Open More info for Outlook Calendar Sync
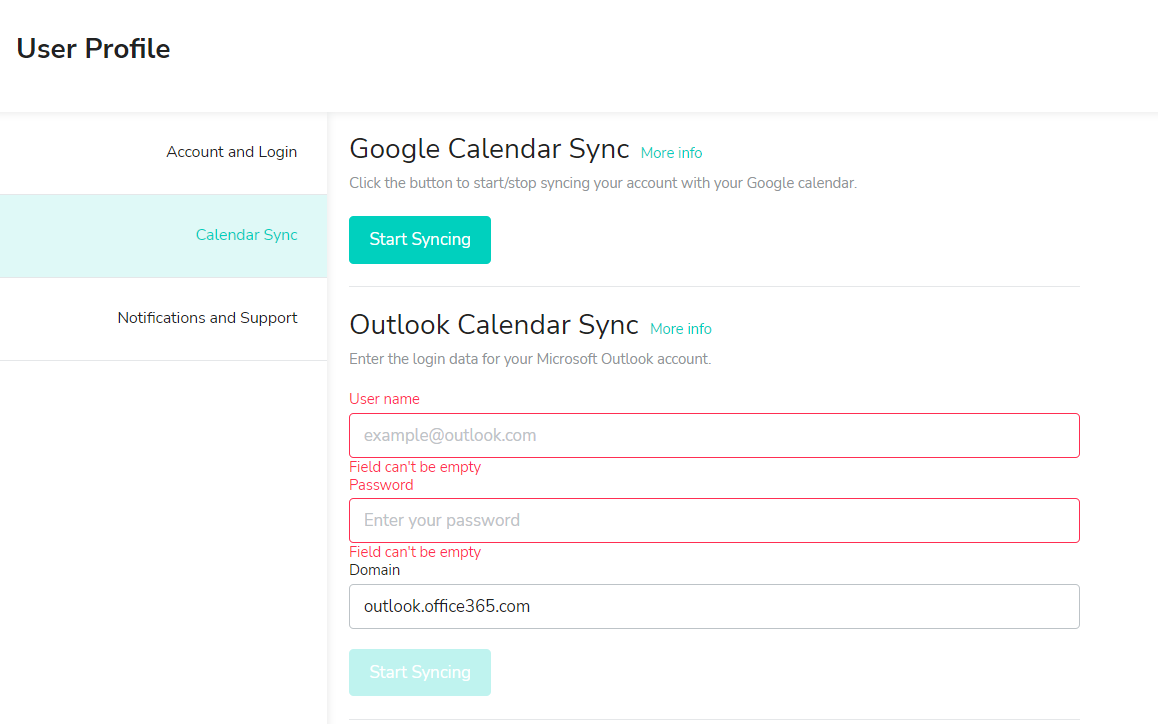Viewport: 1158px width, 724px height. [x=680, y=329]
